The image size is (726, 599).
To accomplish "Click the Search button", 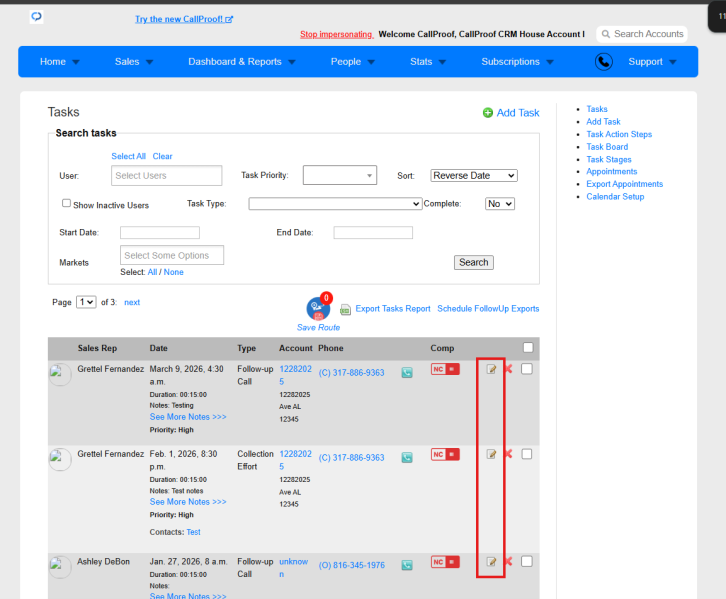I will (474, 262).
